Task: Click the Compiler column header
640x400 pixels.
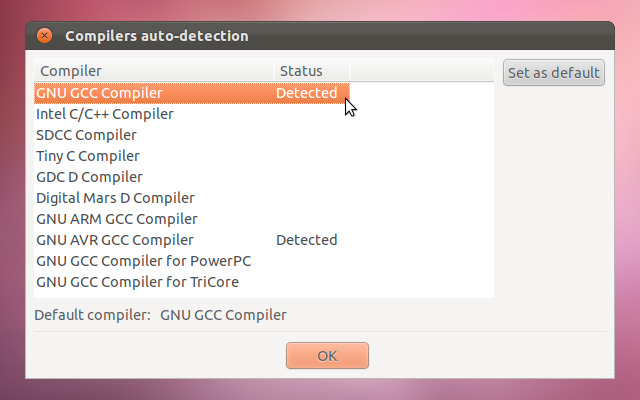Action: tap(70, 71)
